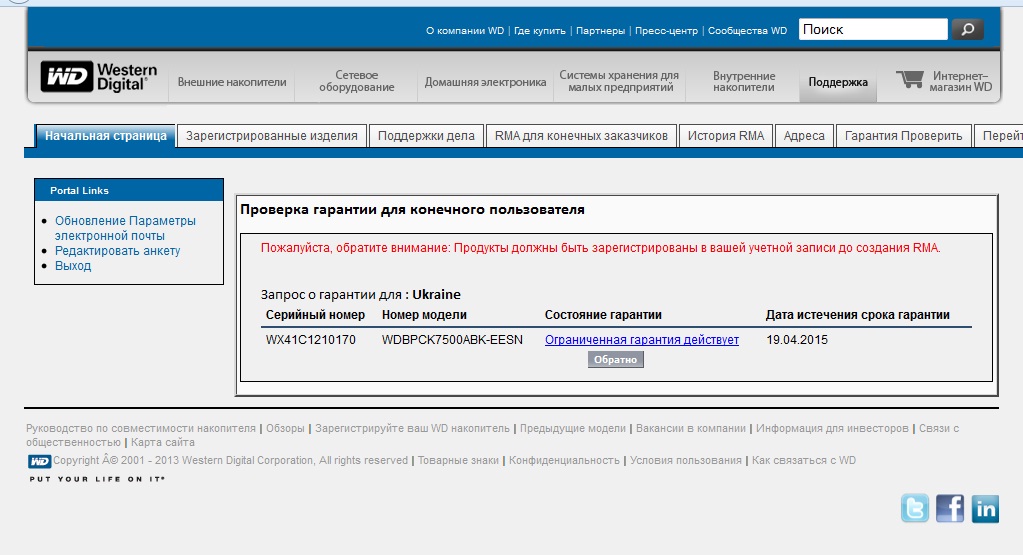This screenshot has height=555, width=1023.
Task: Open Ограниченная гарантия действует link
Action: pos(641,340)
